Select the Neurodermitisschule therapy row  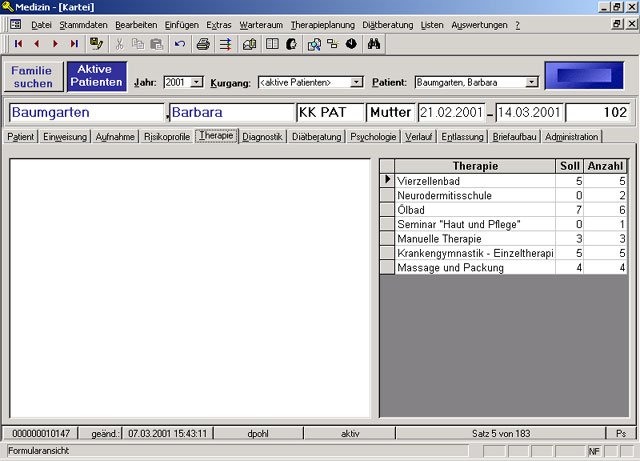coord(504,195)
